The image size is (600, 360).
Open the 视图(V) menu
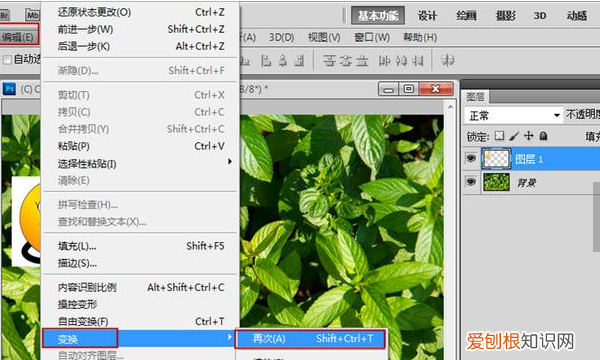pyautogui.click(x=324, y=37)
